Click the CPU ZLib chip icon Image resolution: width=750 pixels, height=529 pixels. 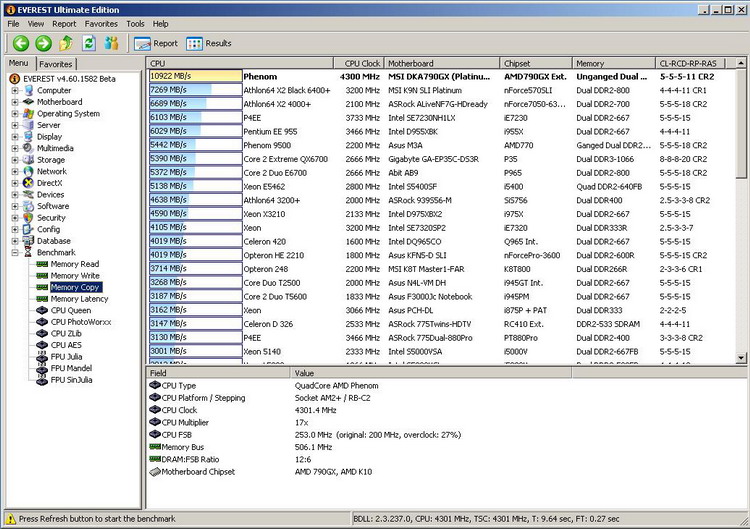click(42, 334)
